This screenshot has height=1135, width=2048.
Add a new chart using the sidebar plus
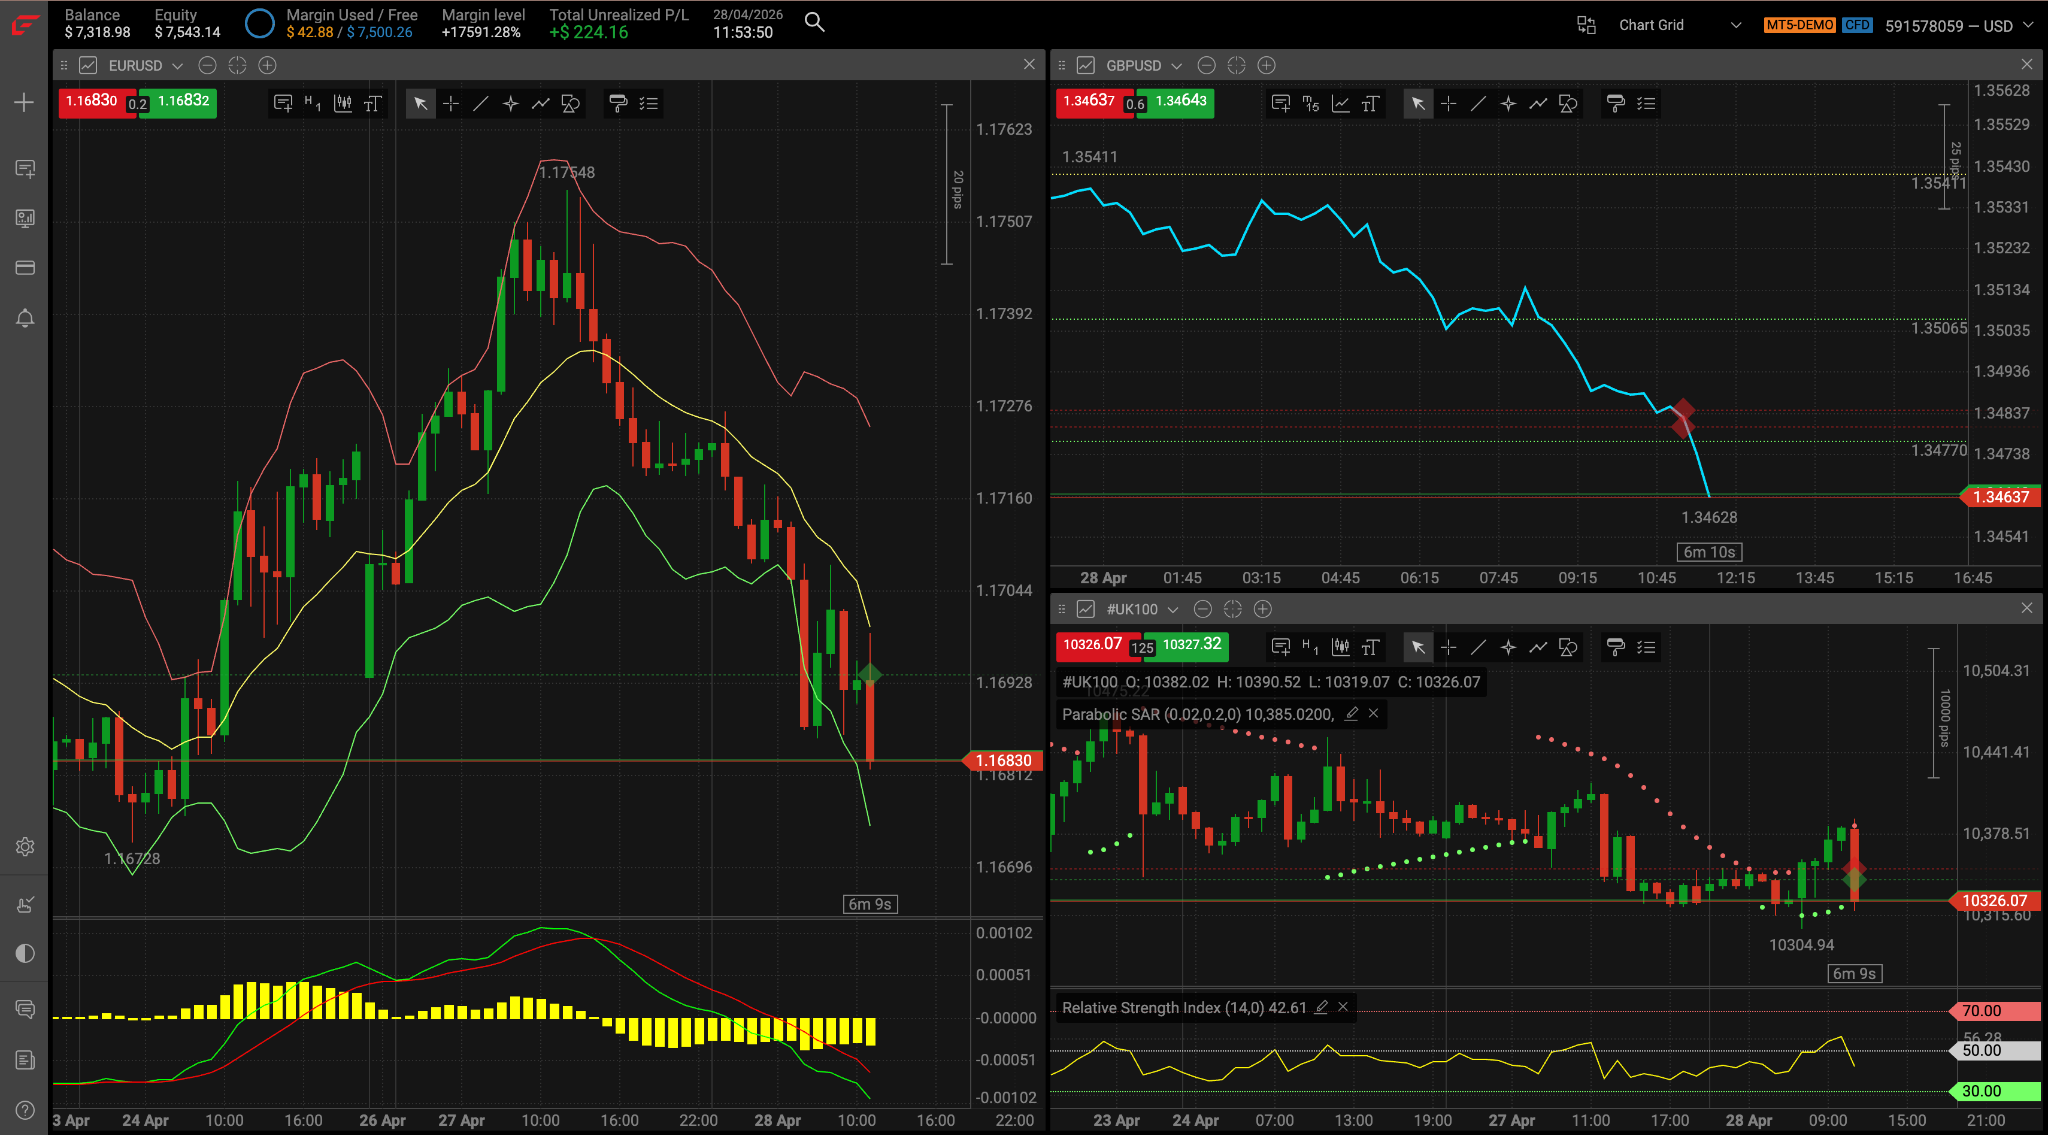(24, 102)
